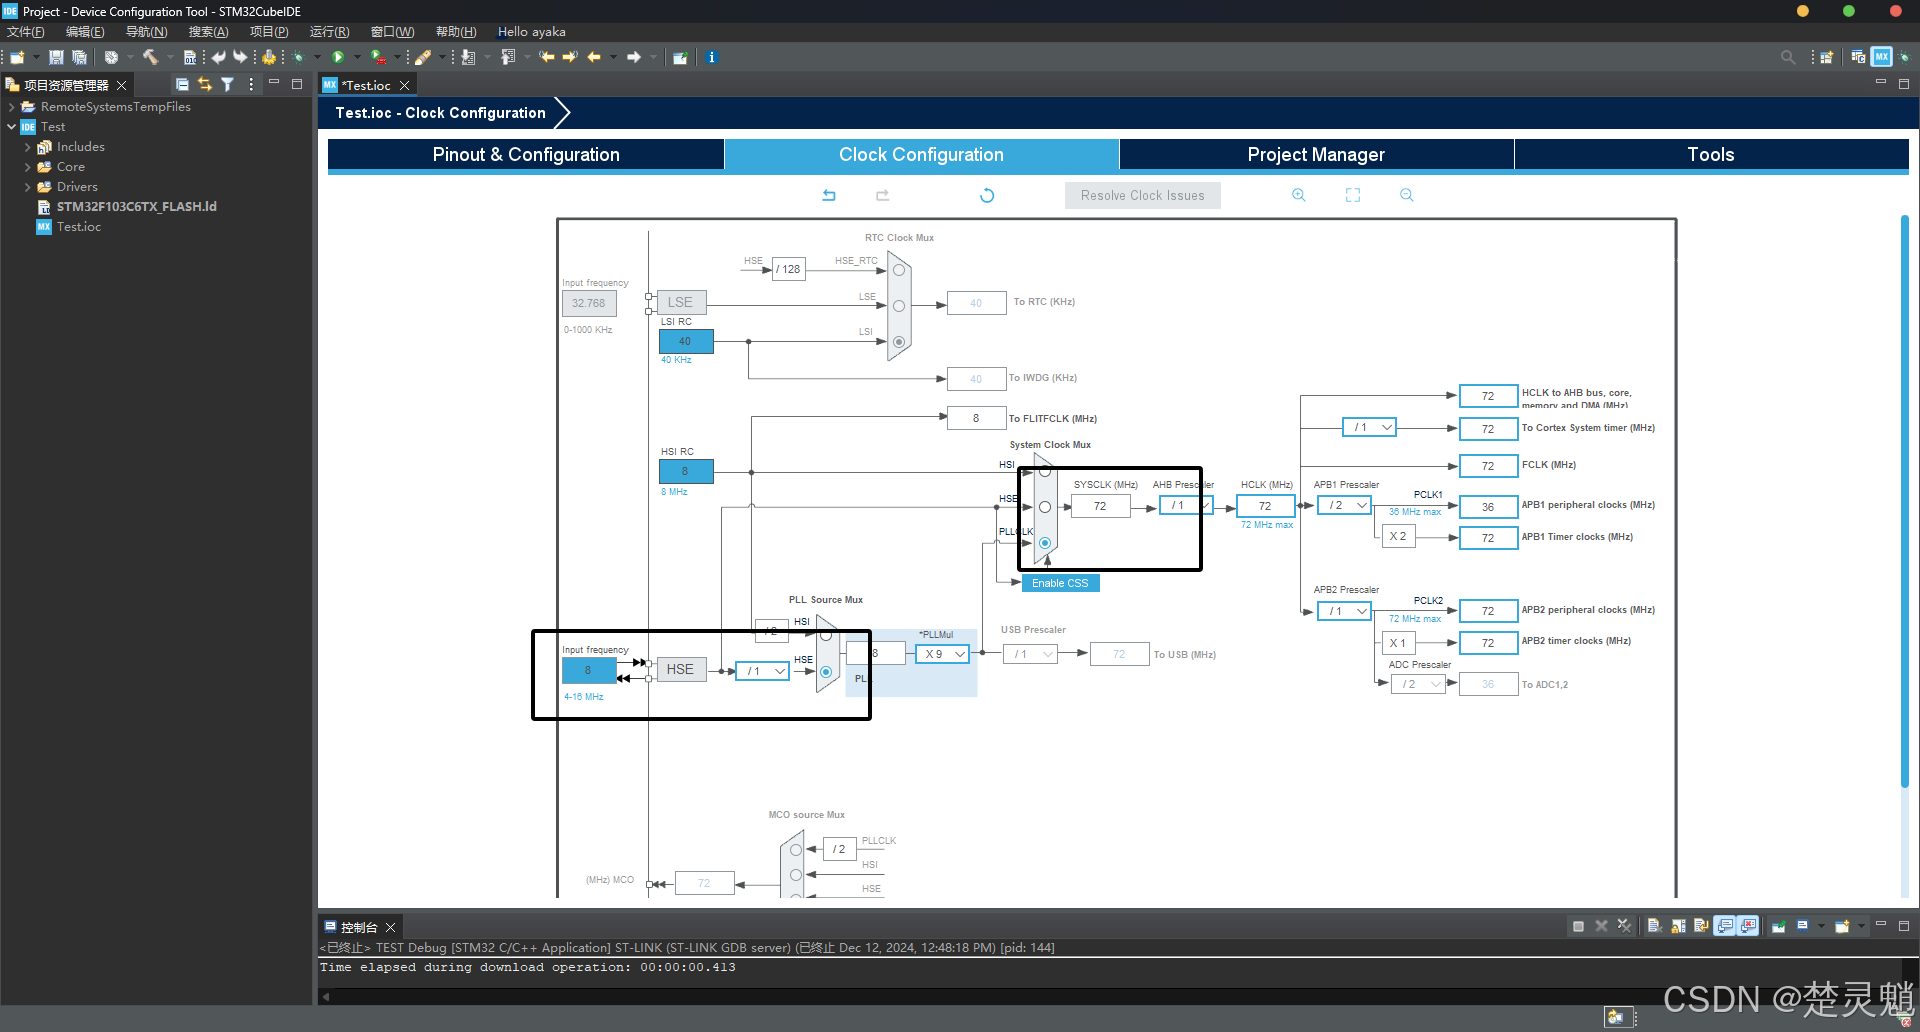Image resolution: width=1920 pixels, height=1032 pixels.
Task: Click the blue information icon in the toolbar
Action: (712, 57)
